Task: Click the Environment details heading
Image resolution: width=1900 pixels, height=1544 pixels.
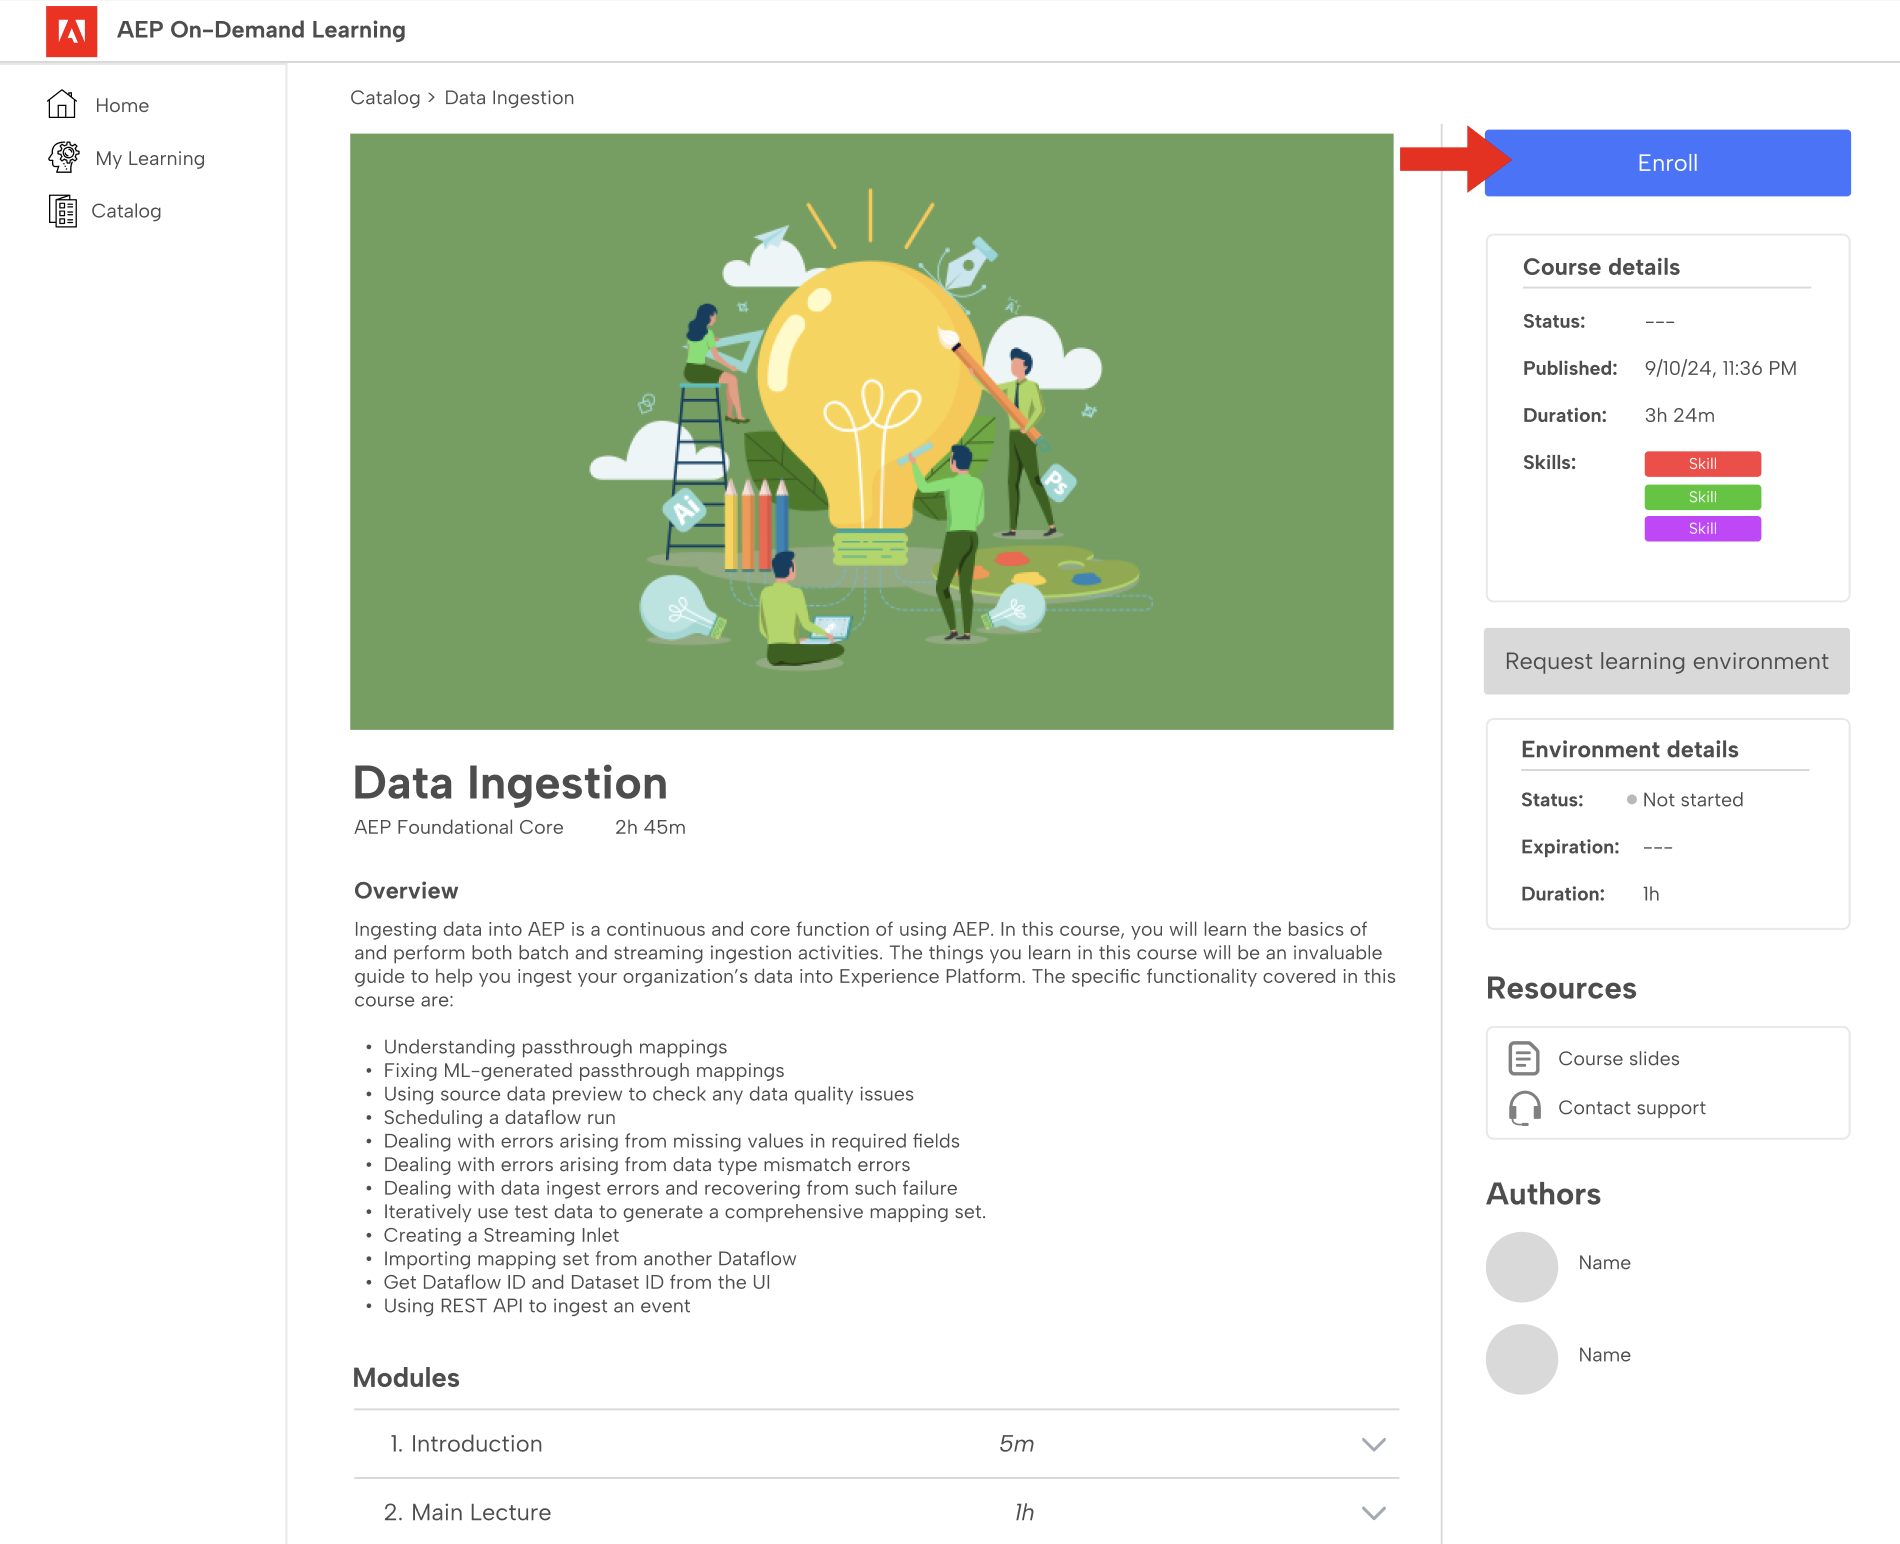Action: point(1629,749)
